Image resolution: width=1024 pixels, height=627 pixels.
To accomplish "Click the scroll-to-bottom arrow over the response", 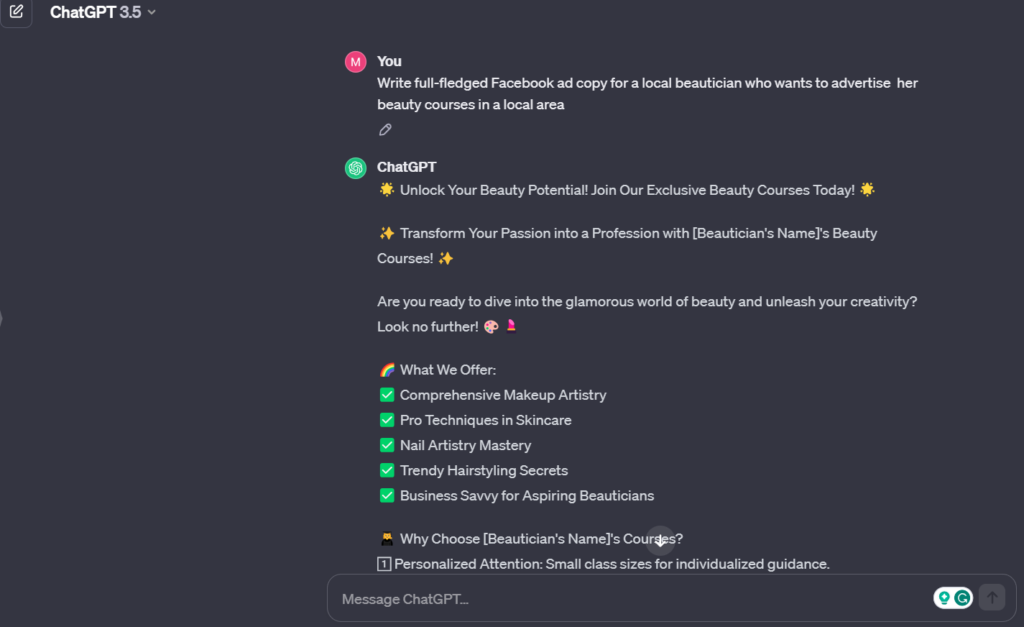I will [x=660, y=540].
